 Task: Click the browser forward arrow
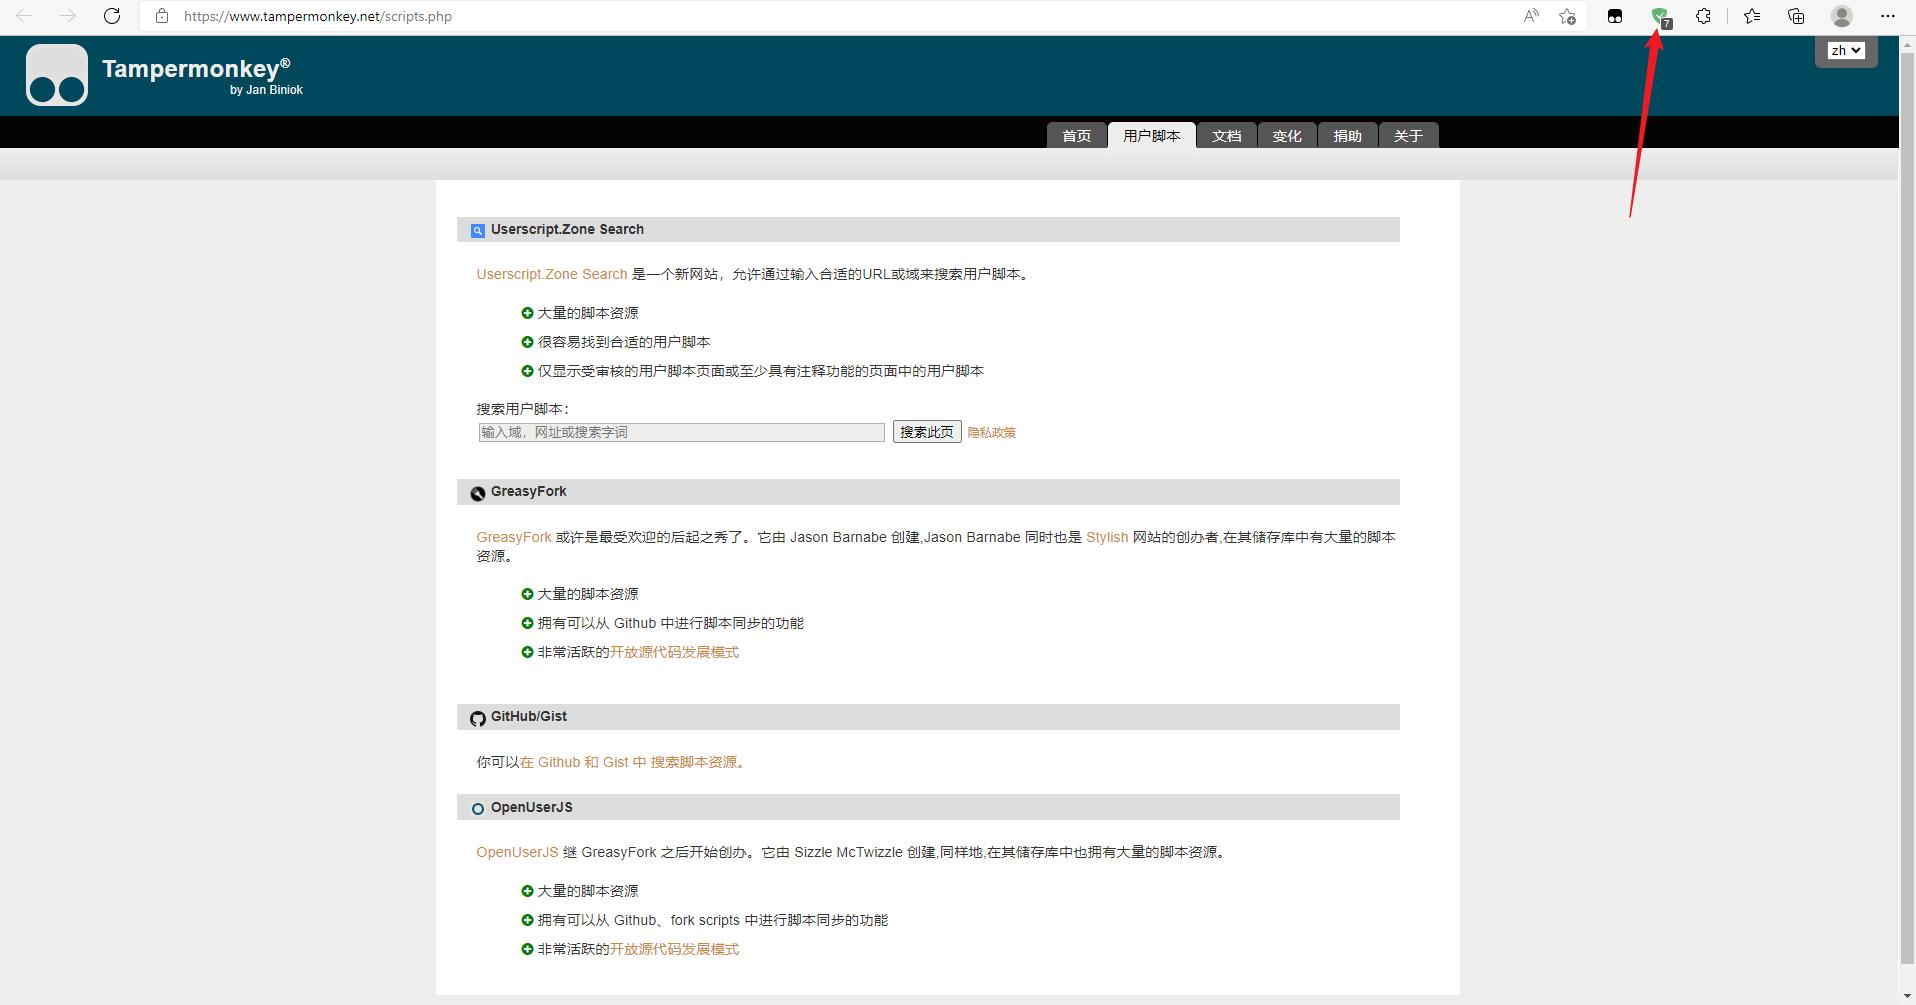(x=68, y=16)
